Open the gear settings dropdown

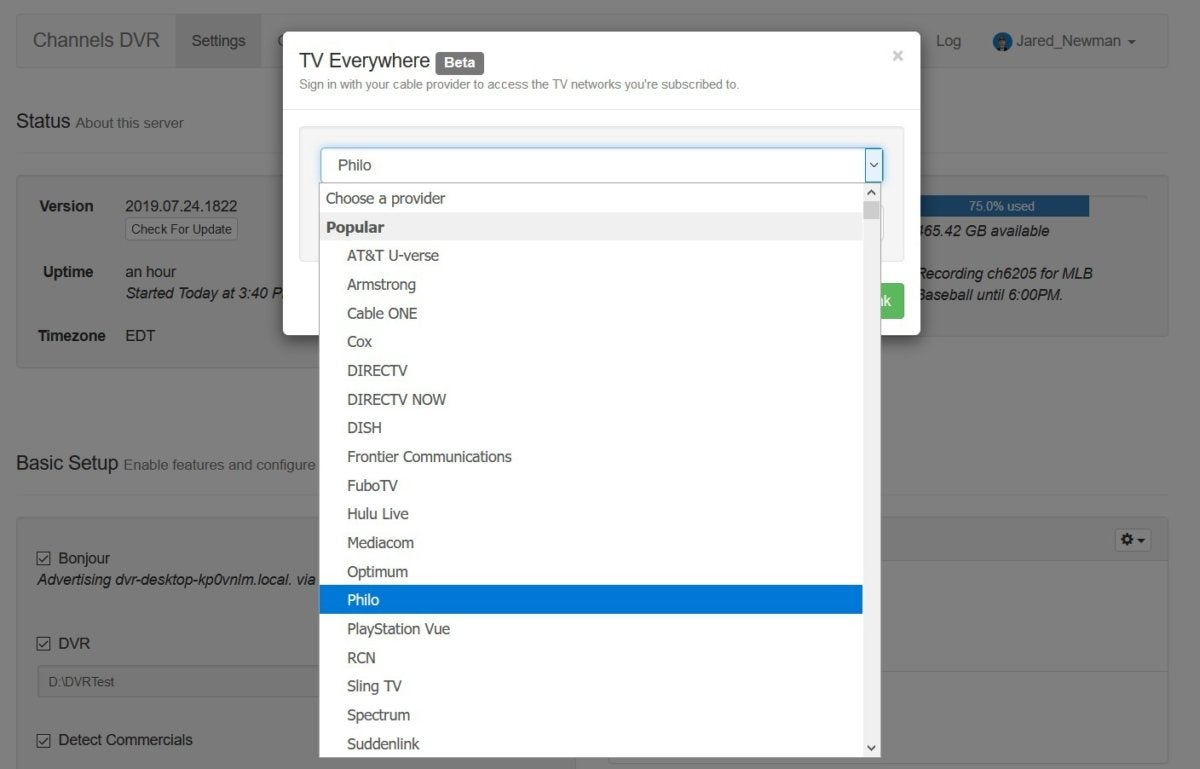[1133, 540]
